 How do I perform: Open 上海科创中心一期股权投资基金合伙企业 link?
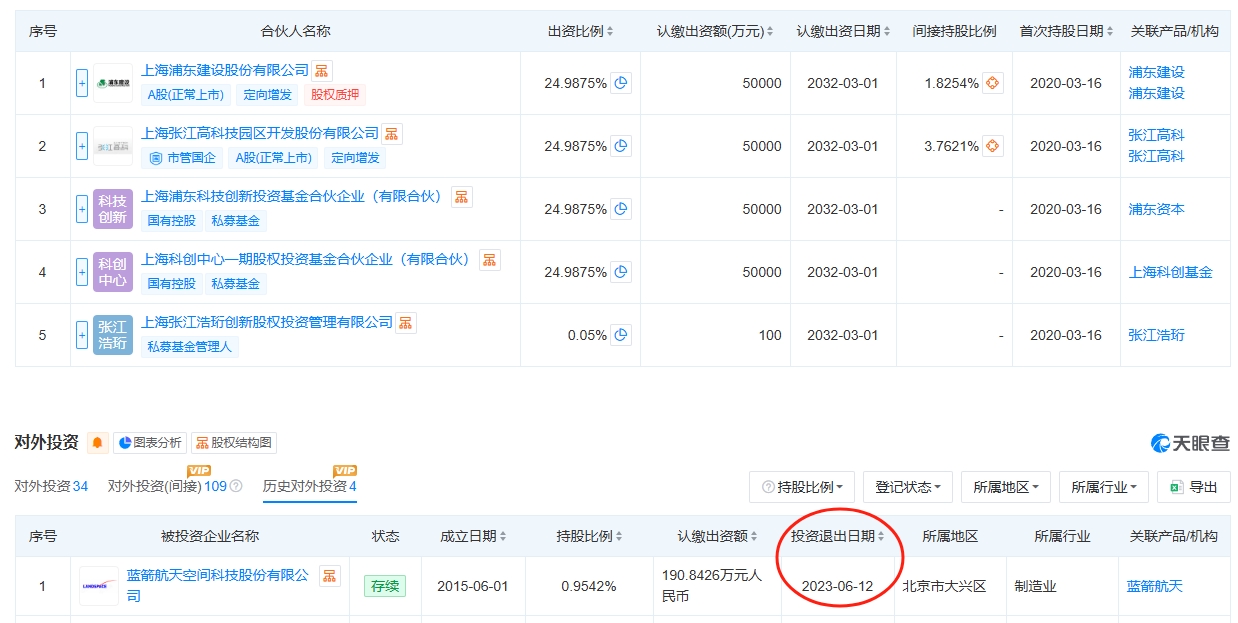pyautogui.click(x=306, y=260)
